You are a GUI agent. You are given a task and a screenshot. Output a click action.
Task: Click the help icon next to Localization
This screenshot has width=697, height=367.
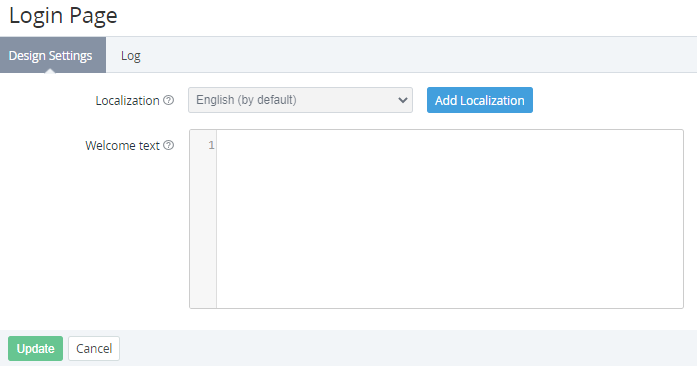pos(168,100)
